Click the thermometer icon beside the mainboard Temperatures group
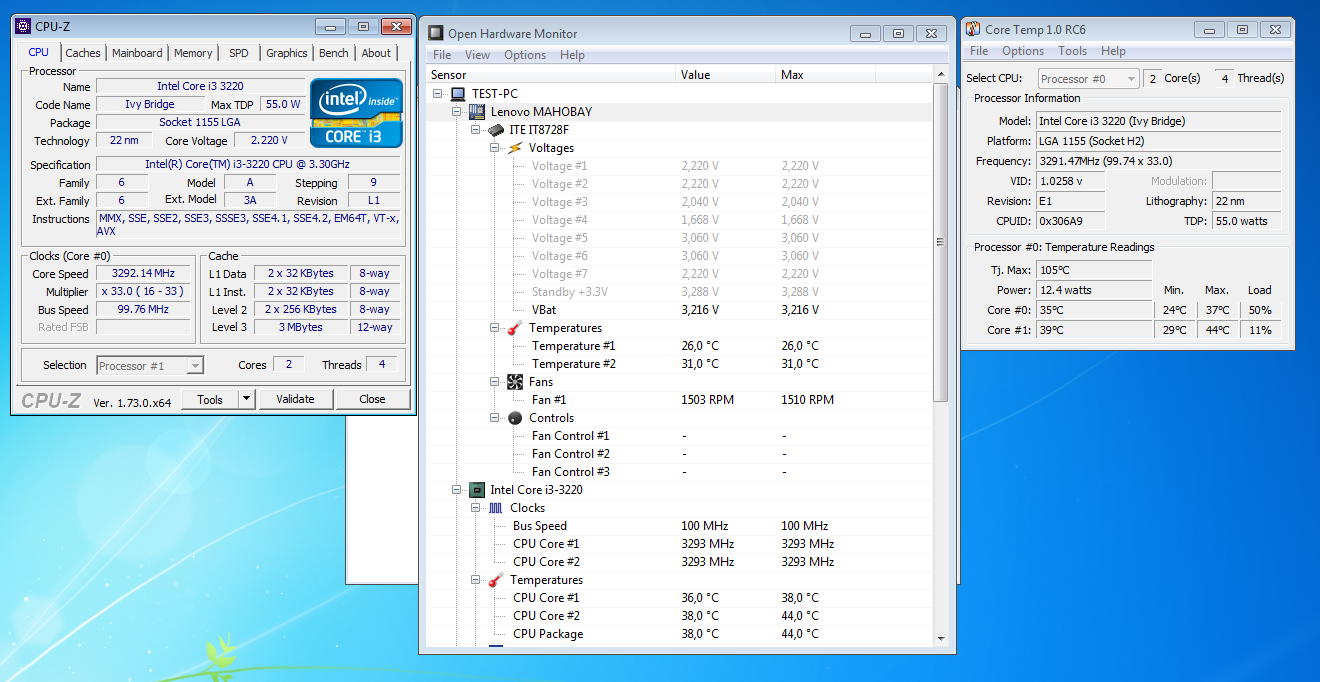 click(x=515, y=328)
